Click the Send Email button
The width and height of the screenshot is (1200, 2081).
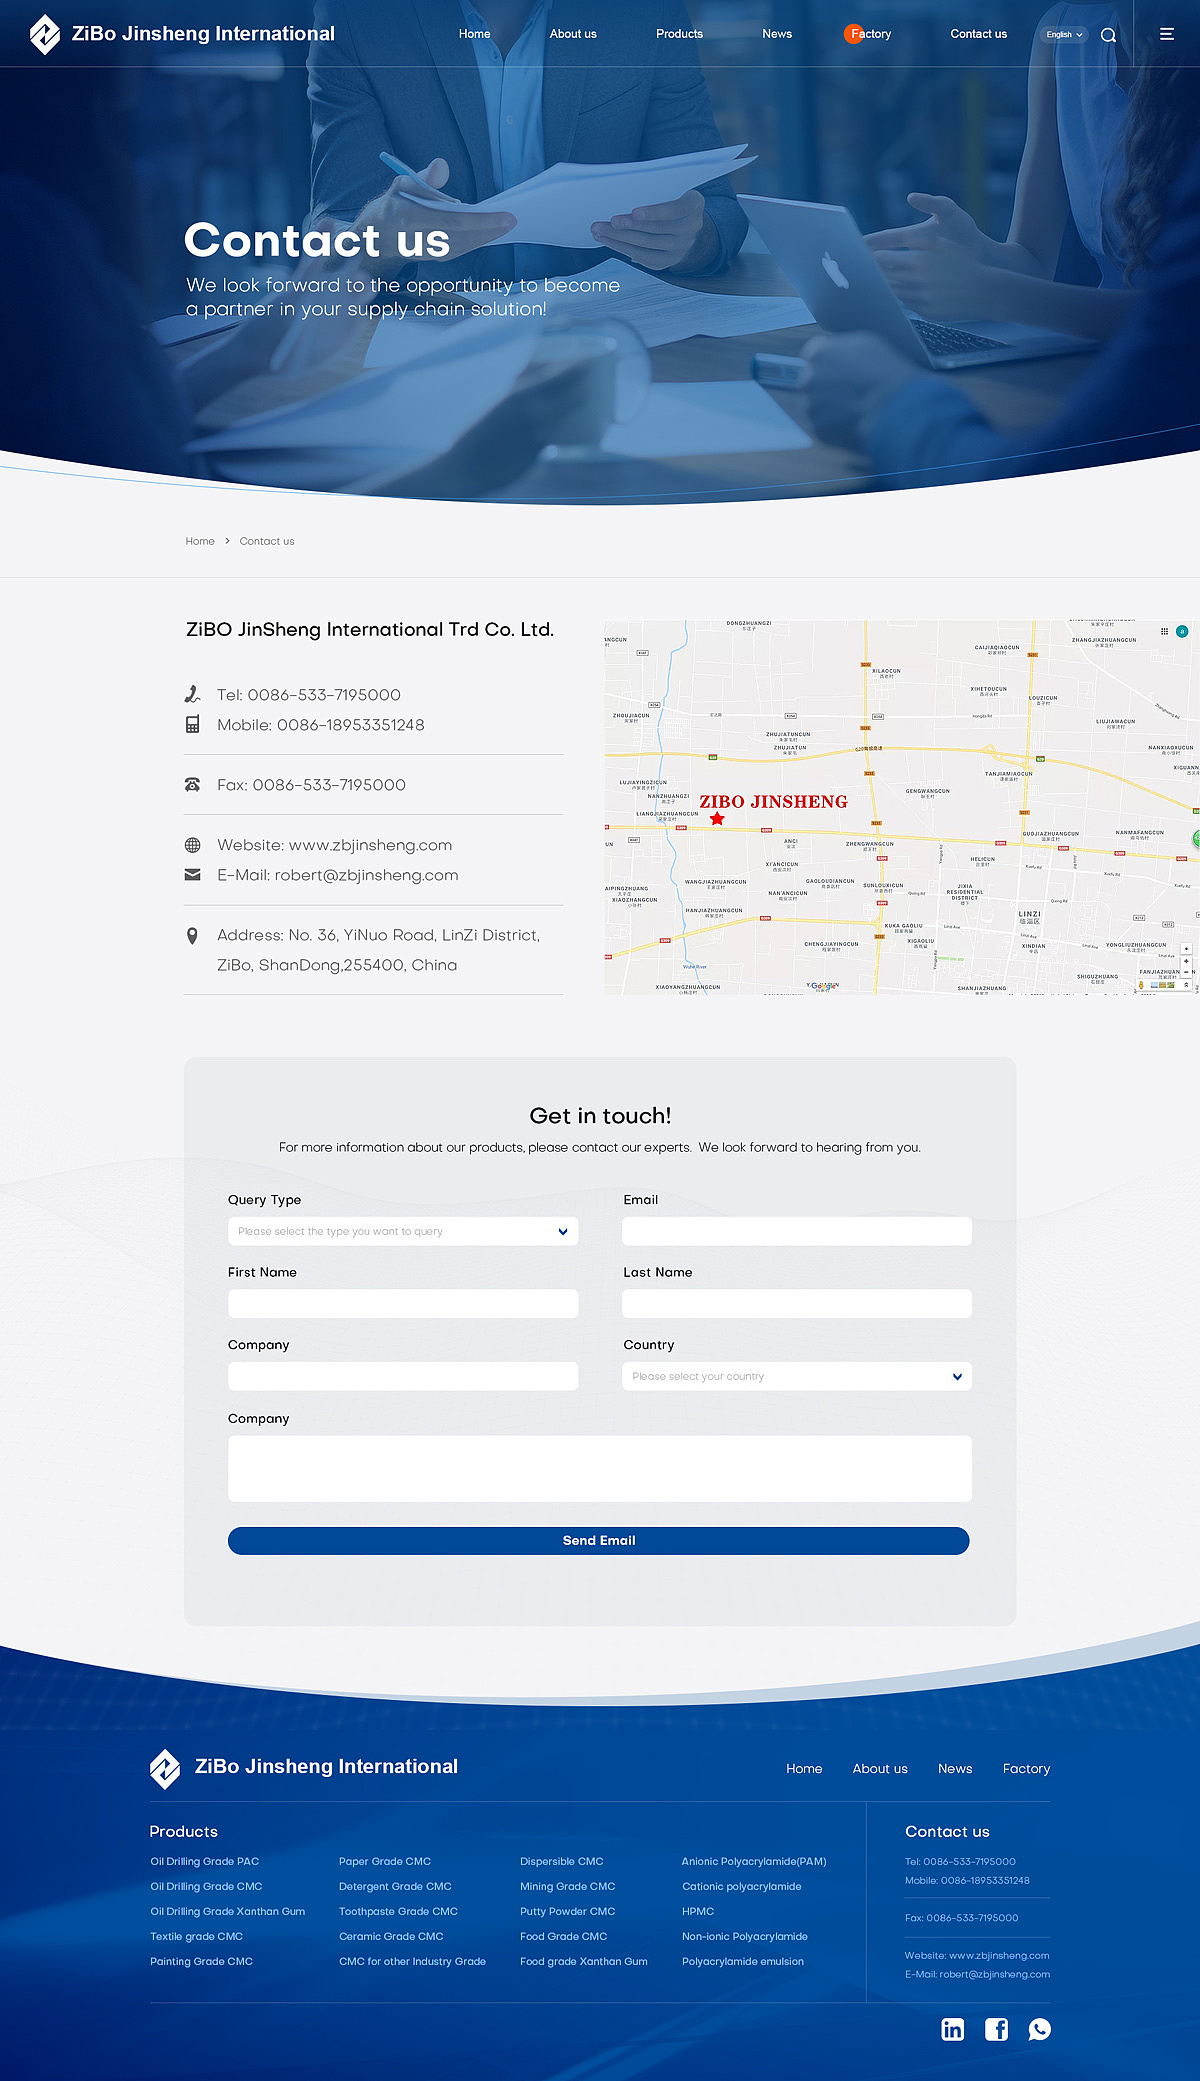click(598, 1540)
